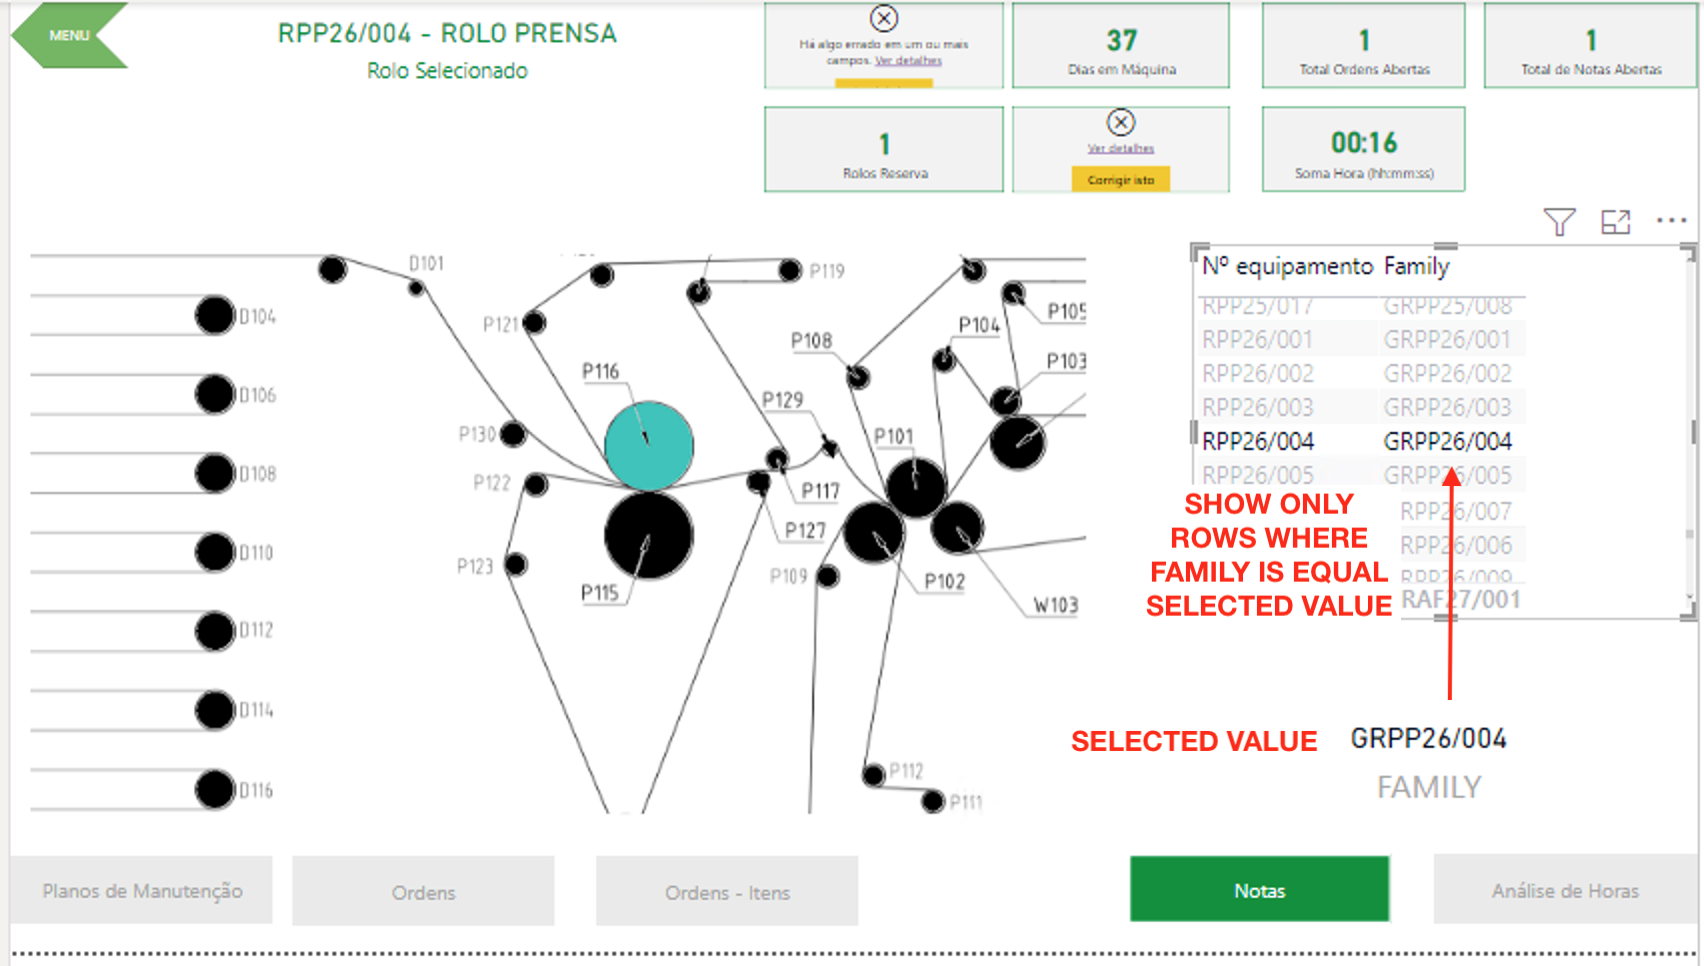Select the large black P115 roll circle
Viewport: 1704px width, 966px height.
pos(648,535)
